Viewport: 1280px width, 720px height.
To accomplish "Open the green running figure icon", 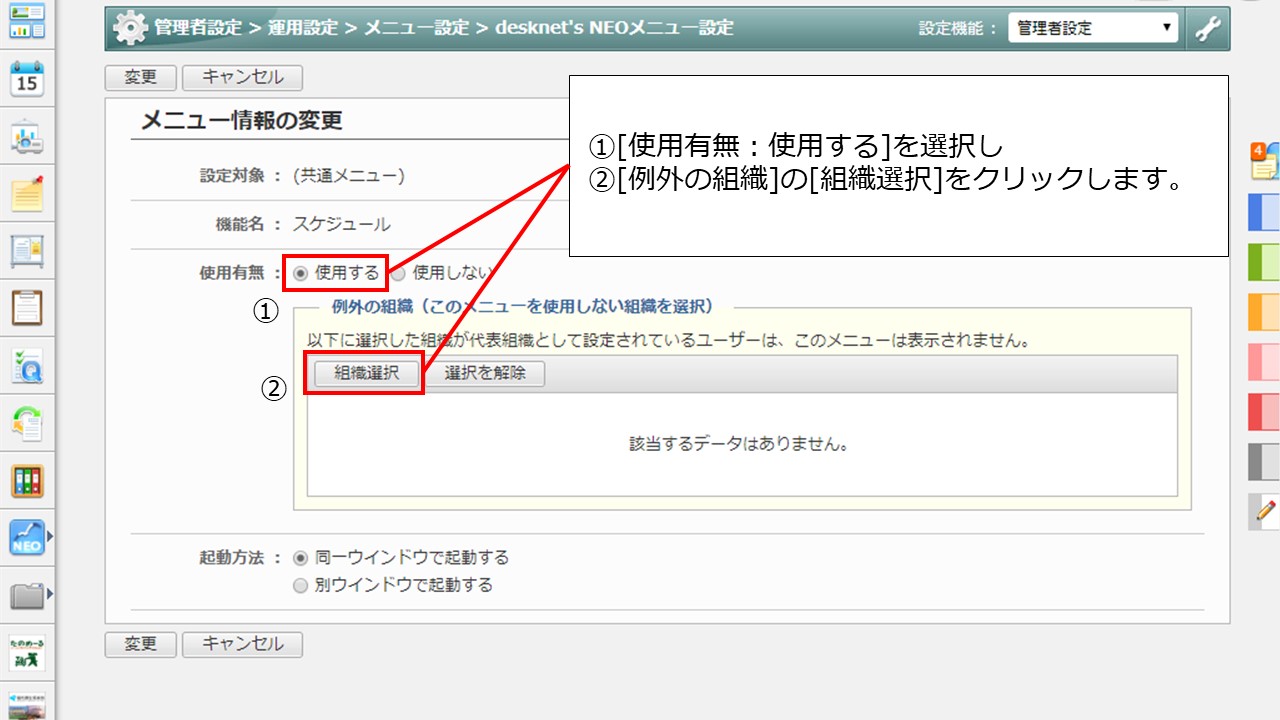I will [27, 653].
